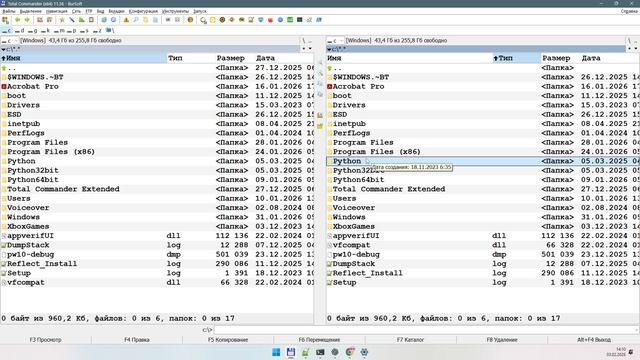Open the Инструменты menu
Viewport: 640px width, 360px height.
pos(175,11)
